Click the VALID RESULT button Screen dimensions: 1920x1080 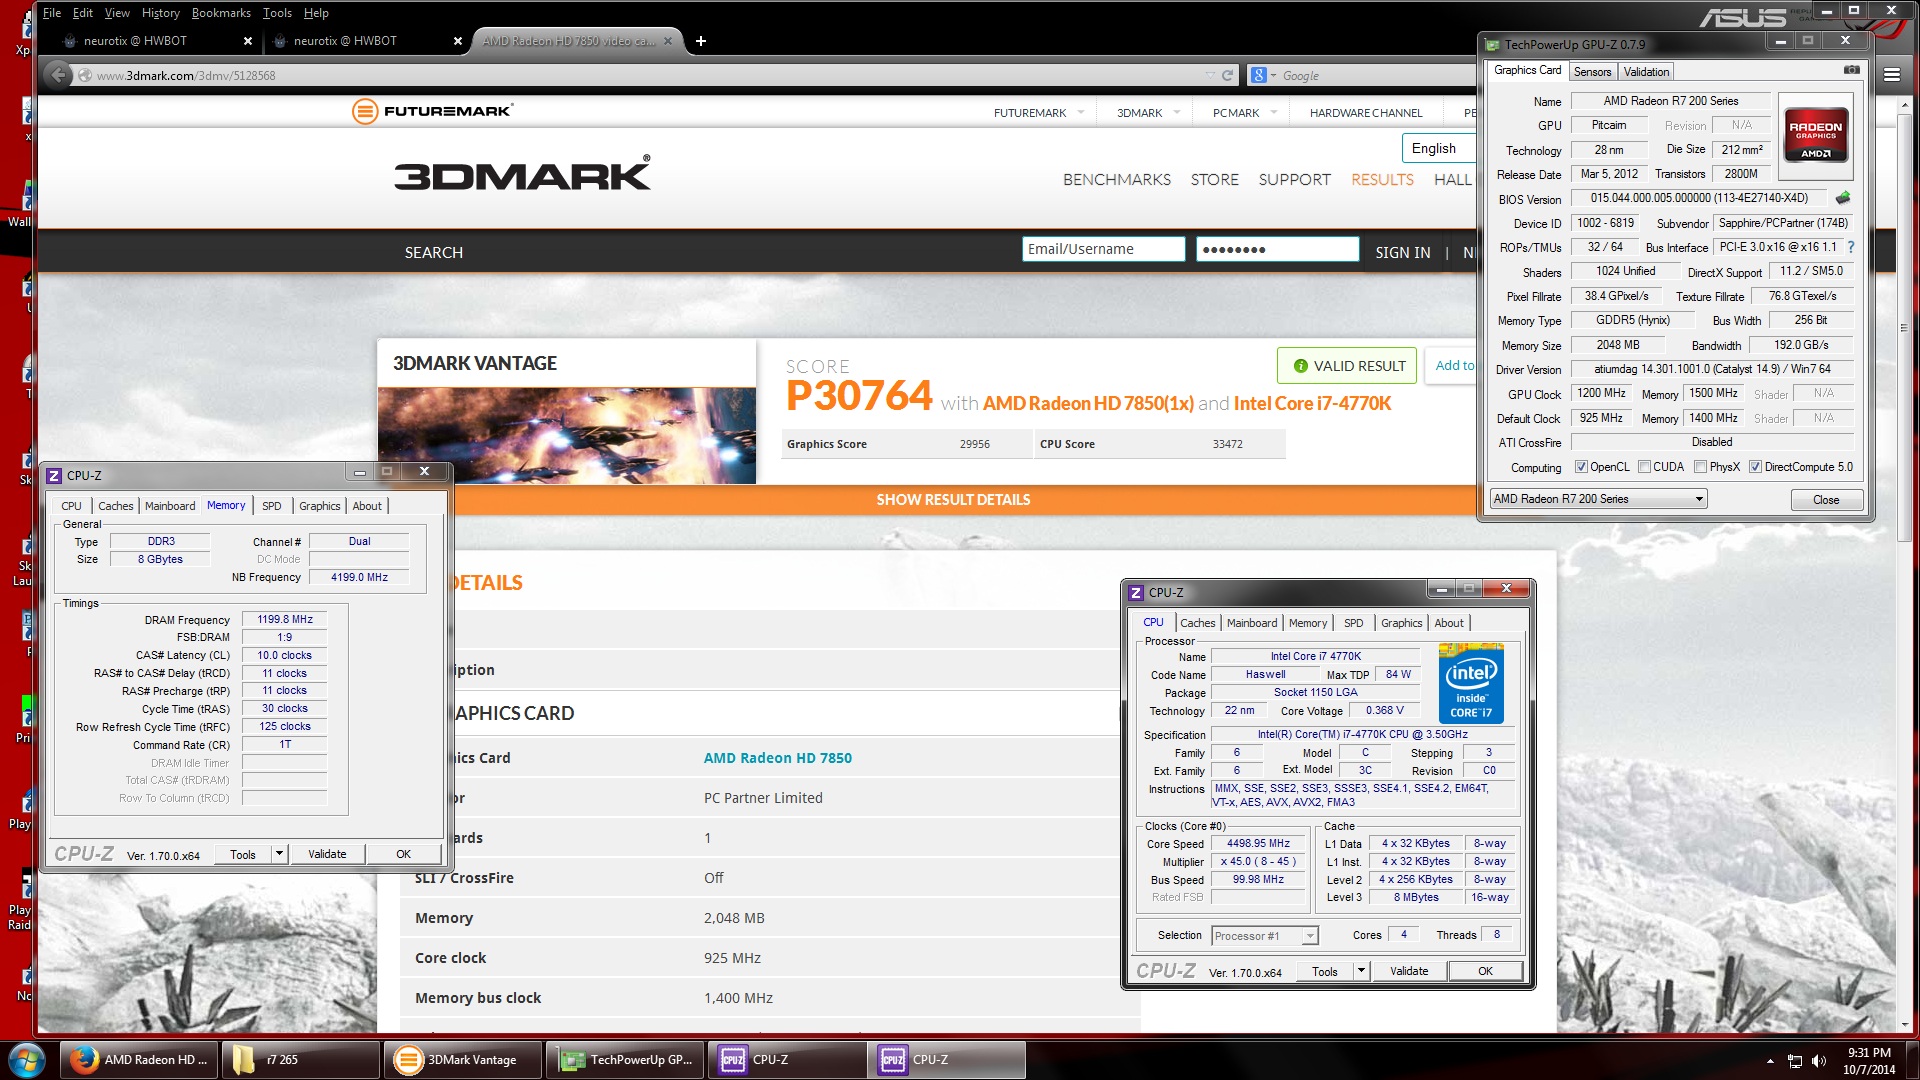coord(1348,366)
